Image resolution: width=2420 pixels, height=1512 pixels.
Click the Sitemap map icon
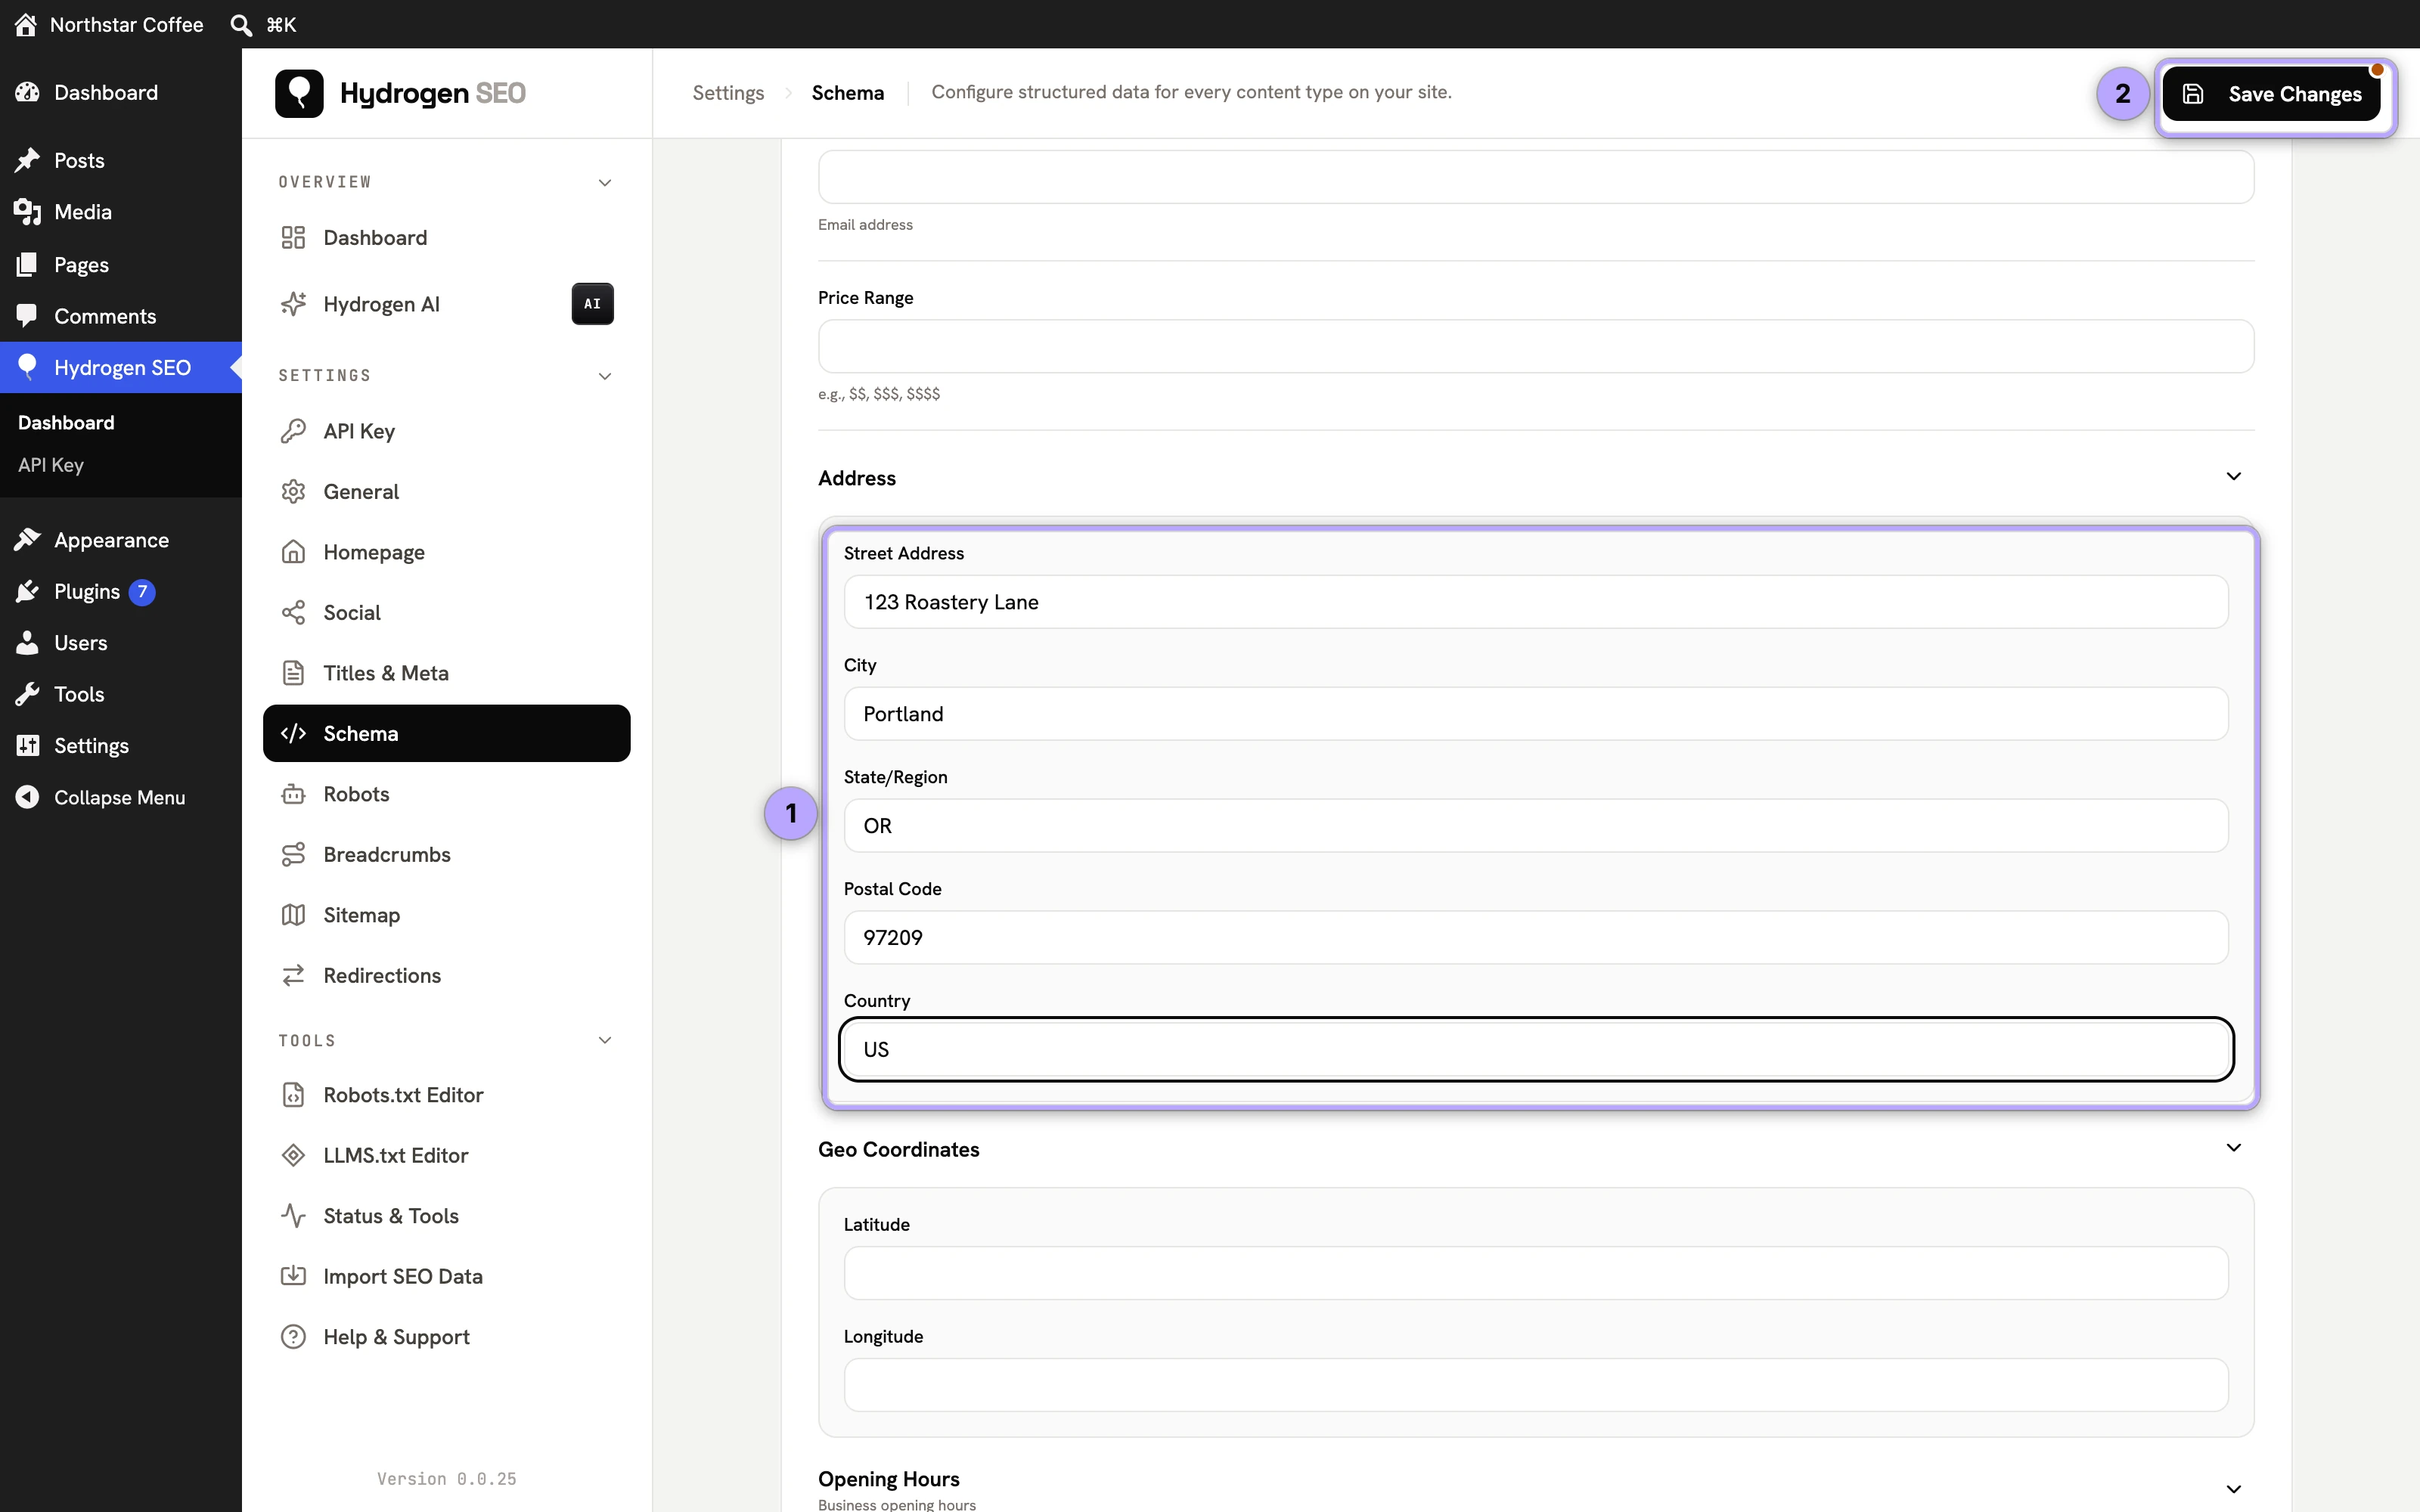click(293, 915)
